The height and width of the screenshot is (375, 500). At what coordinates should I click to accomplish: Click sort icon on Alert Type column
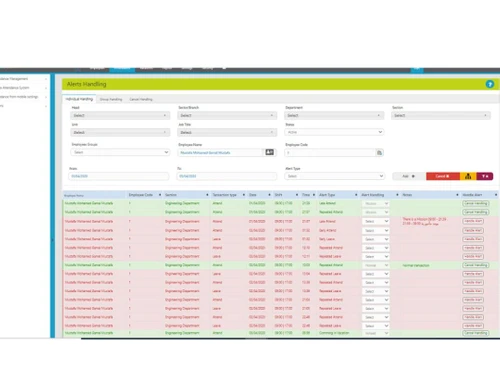click(x=356, y=195)
